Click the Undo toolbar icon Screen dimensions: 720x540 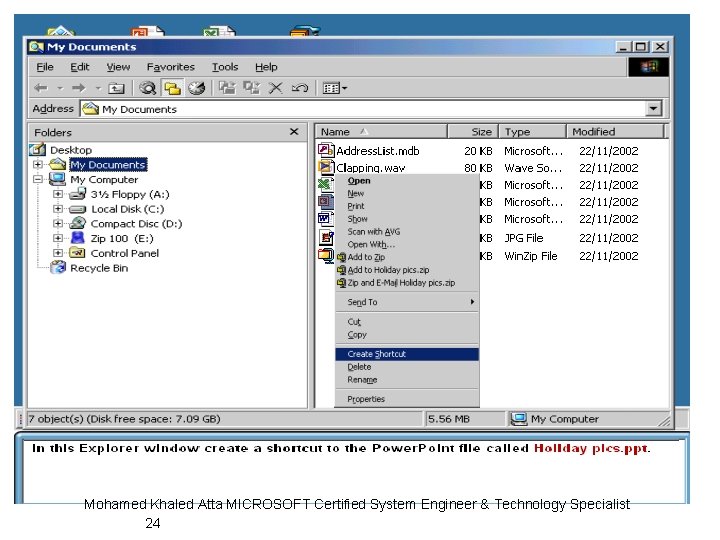pyautogui.click(x=299, y=88)
